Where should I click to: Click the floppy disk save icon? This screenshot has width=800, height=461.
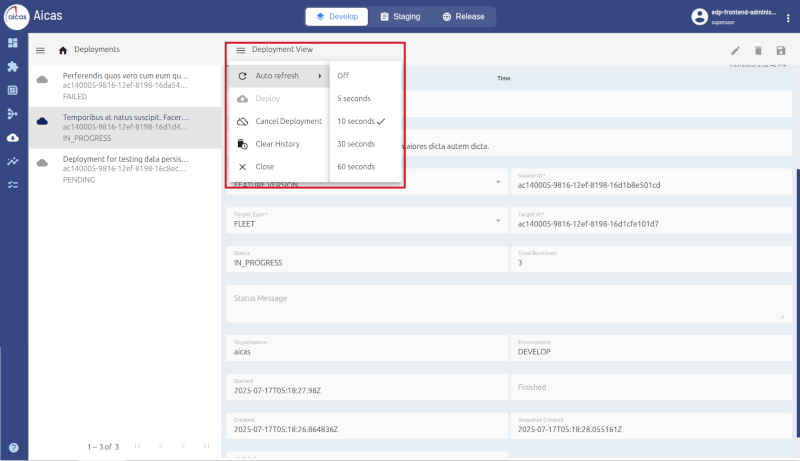pyautogui.click(x=781, y=50)
